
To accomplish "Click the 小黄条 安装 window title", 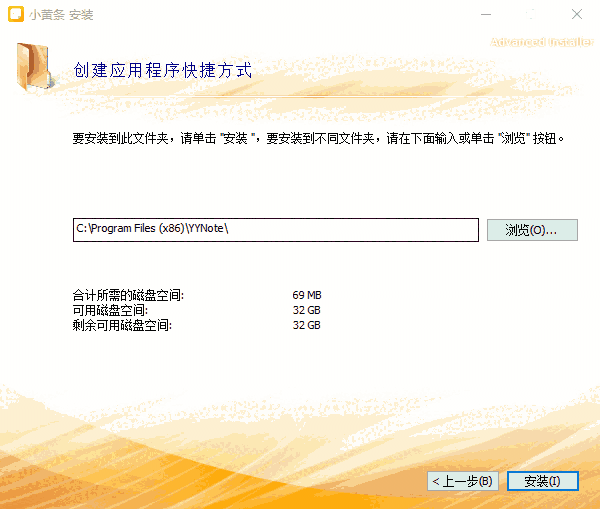I will pos(61,15).
